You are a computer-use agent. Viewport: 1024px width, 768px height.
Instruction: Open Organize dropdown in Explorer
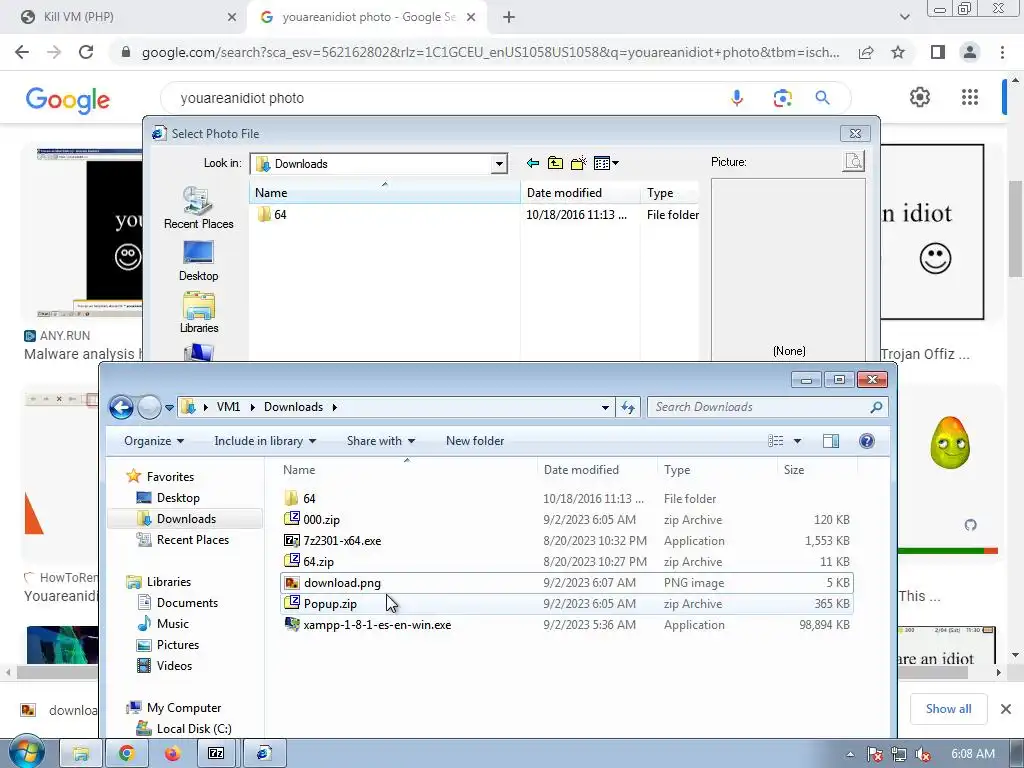(154, 441)
